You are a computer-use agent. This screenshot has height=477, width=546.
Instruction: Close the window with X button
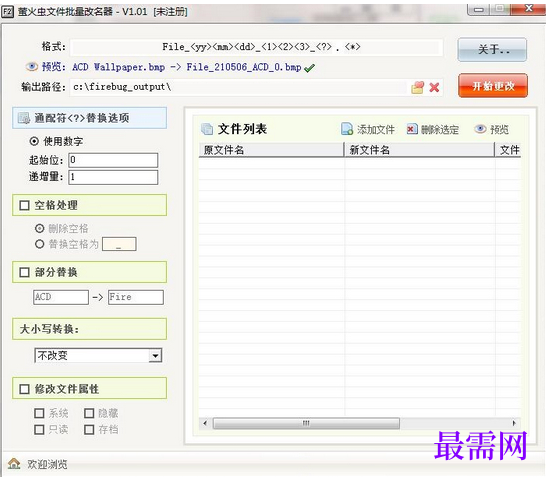click(529, 9)
